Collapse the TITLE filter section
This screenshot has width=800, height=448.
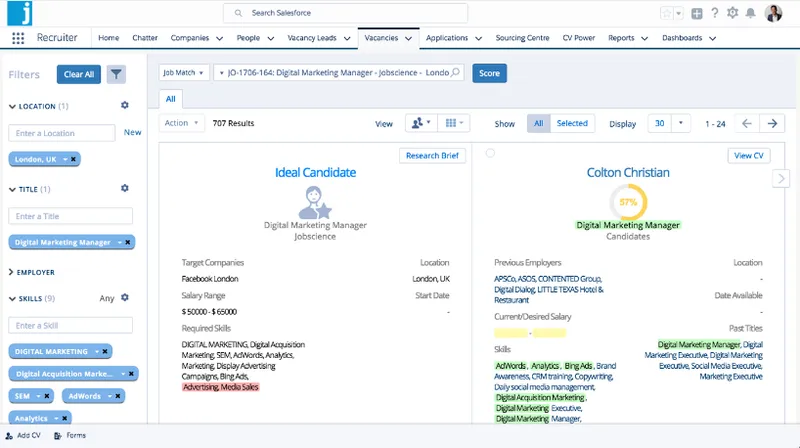click(x=12, y=189)
